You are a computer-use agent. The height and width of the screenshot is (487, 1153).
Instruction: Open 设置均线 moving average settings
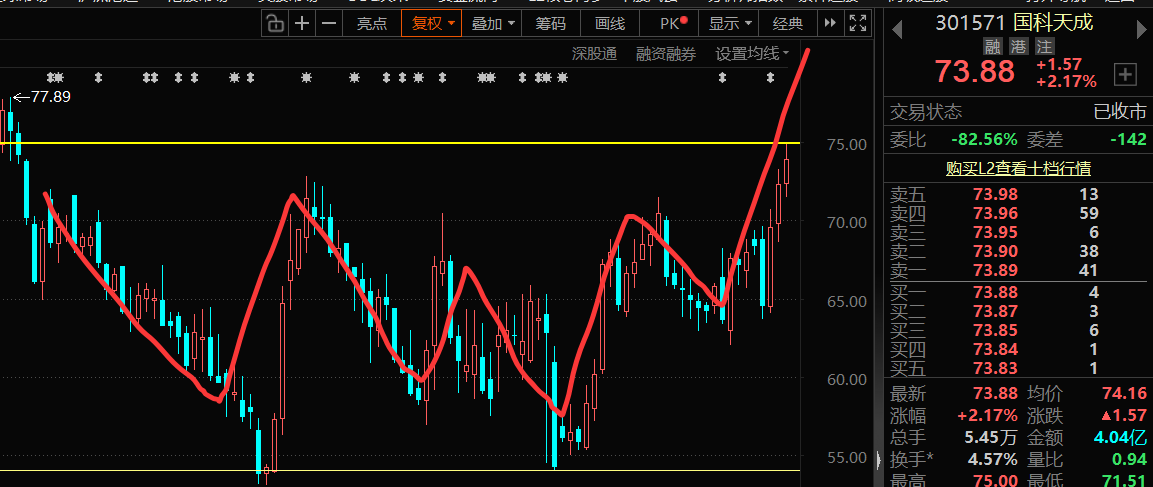pyautogui.click(x=752, y=54)
